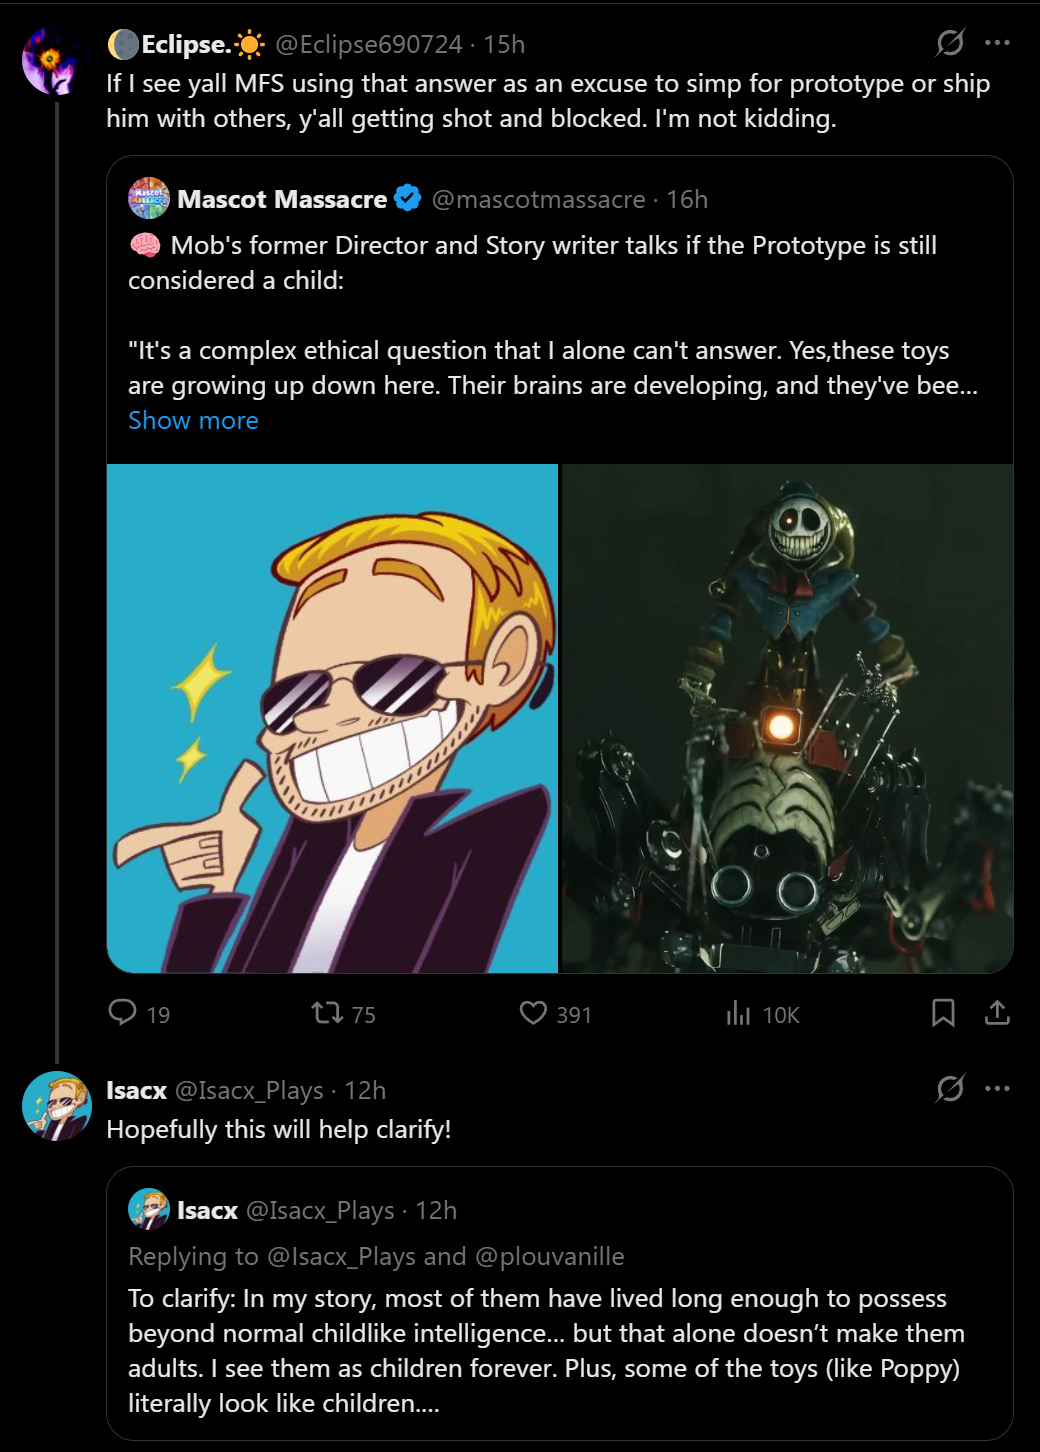Bookmark Eclipse's post
1040x1452 pixels.
click(x=942, y=1013)
